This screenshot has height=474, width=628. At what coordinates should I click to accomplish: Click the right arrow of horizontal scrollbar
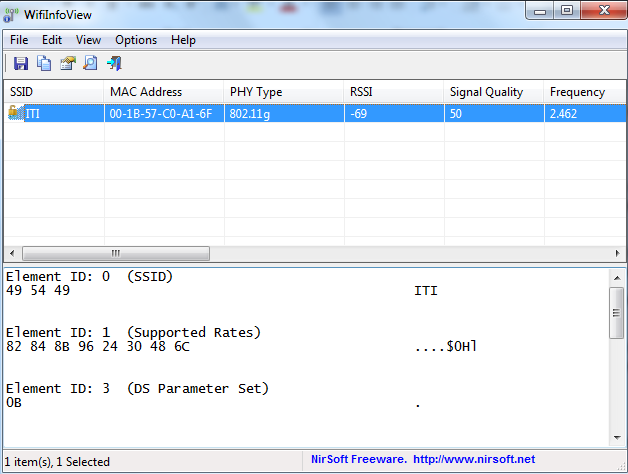(617, 253)
